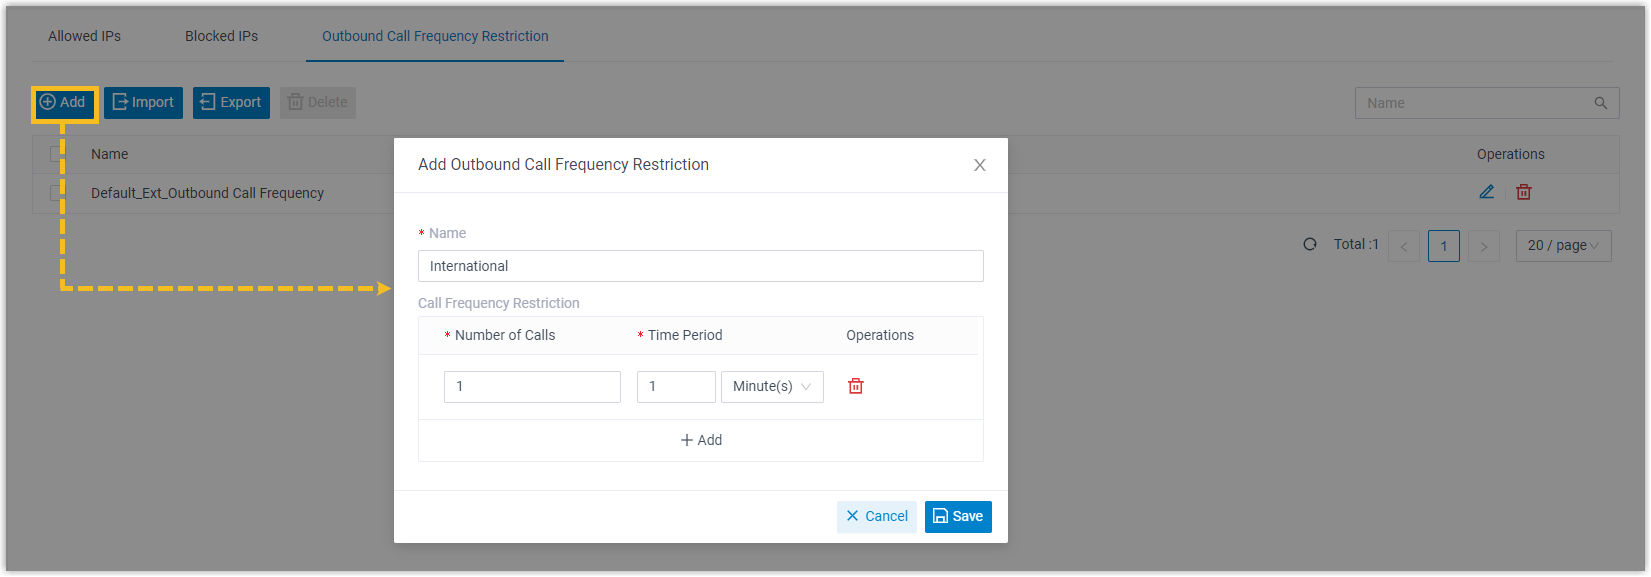Screen dimensions: 1651x577
Task: Focus the Time Period number input
Action: tap(676, 387)
